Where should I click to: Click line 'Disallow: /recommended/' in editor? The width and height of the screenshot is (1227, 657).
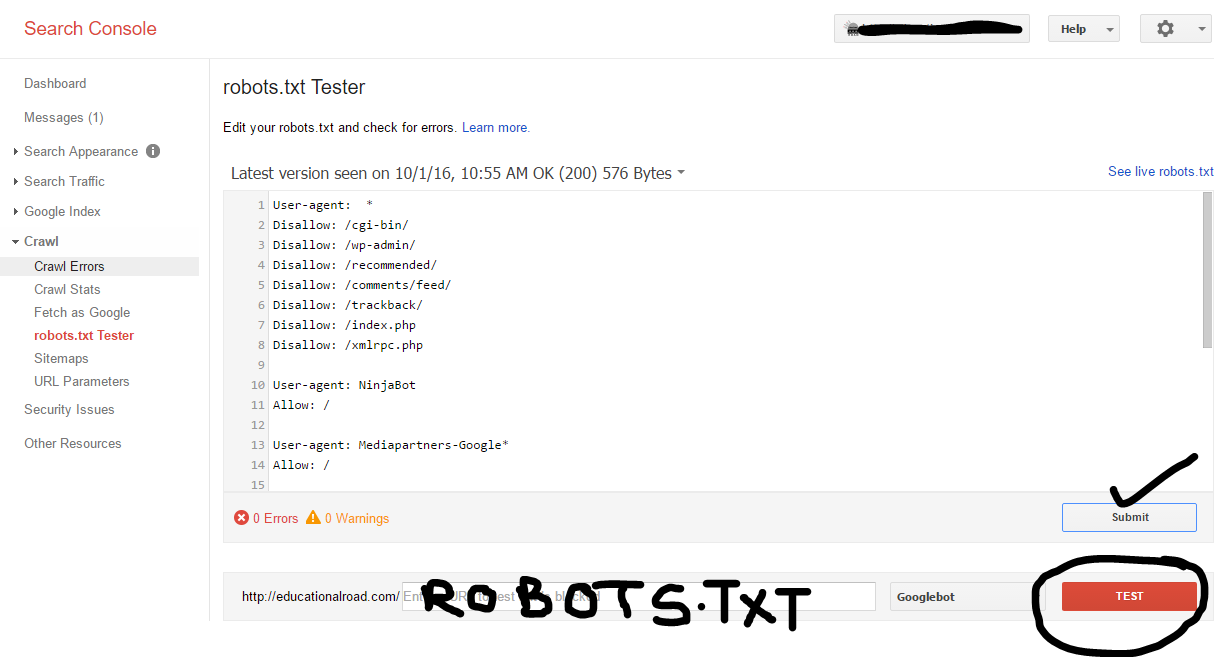click(x=354, y=265)
